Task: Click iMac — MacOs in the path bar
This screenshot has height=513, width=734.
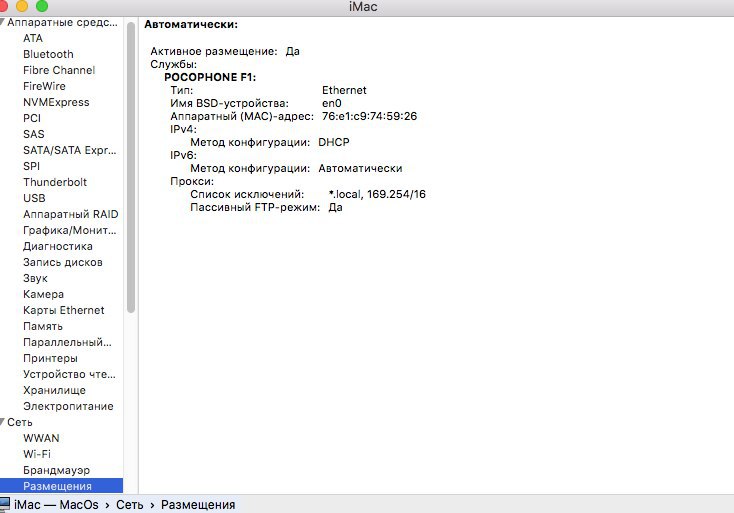Action: pyautogui.click(x=56, y=505)
